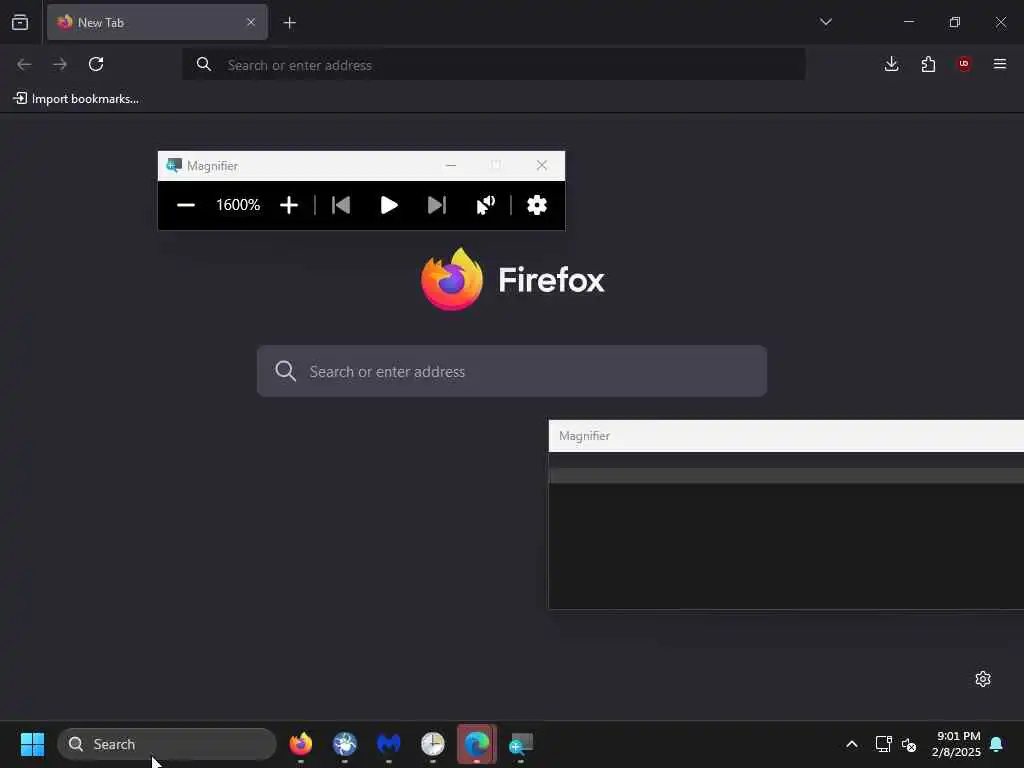The width and height of the screenshot is (1024, 768).
Task: Minimize the Magnifier toolbar window
Action: pos(451,165)
